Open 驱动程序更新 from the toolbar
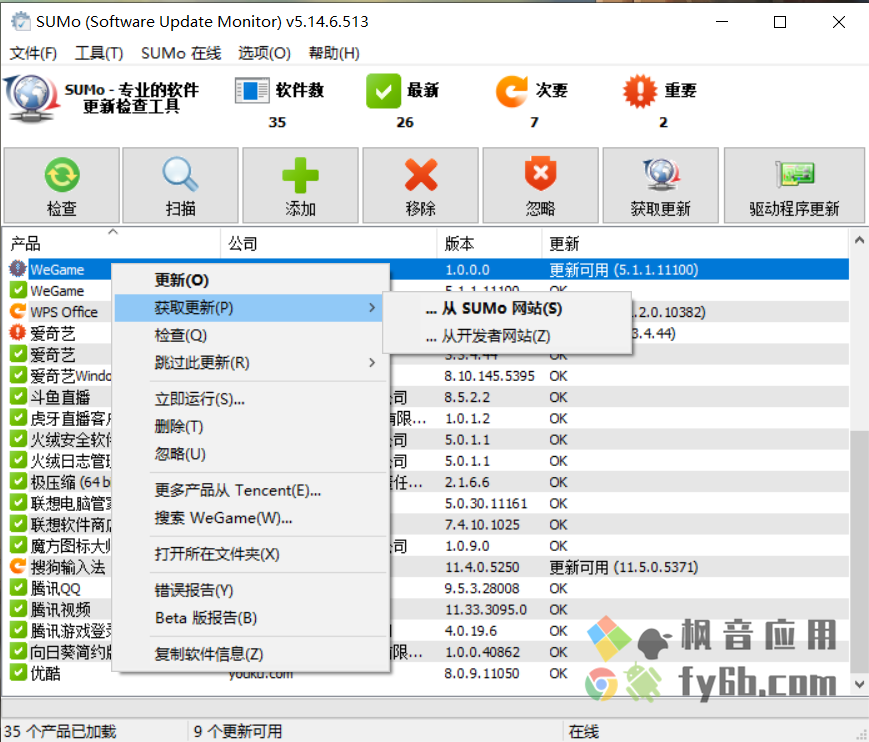This screenshot has width=869, height=742. (x=794, y=186)
